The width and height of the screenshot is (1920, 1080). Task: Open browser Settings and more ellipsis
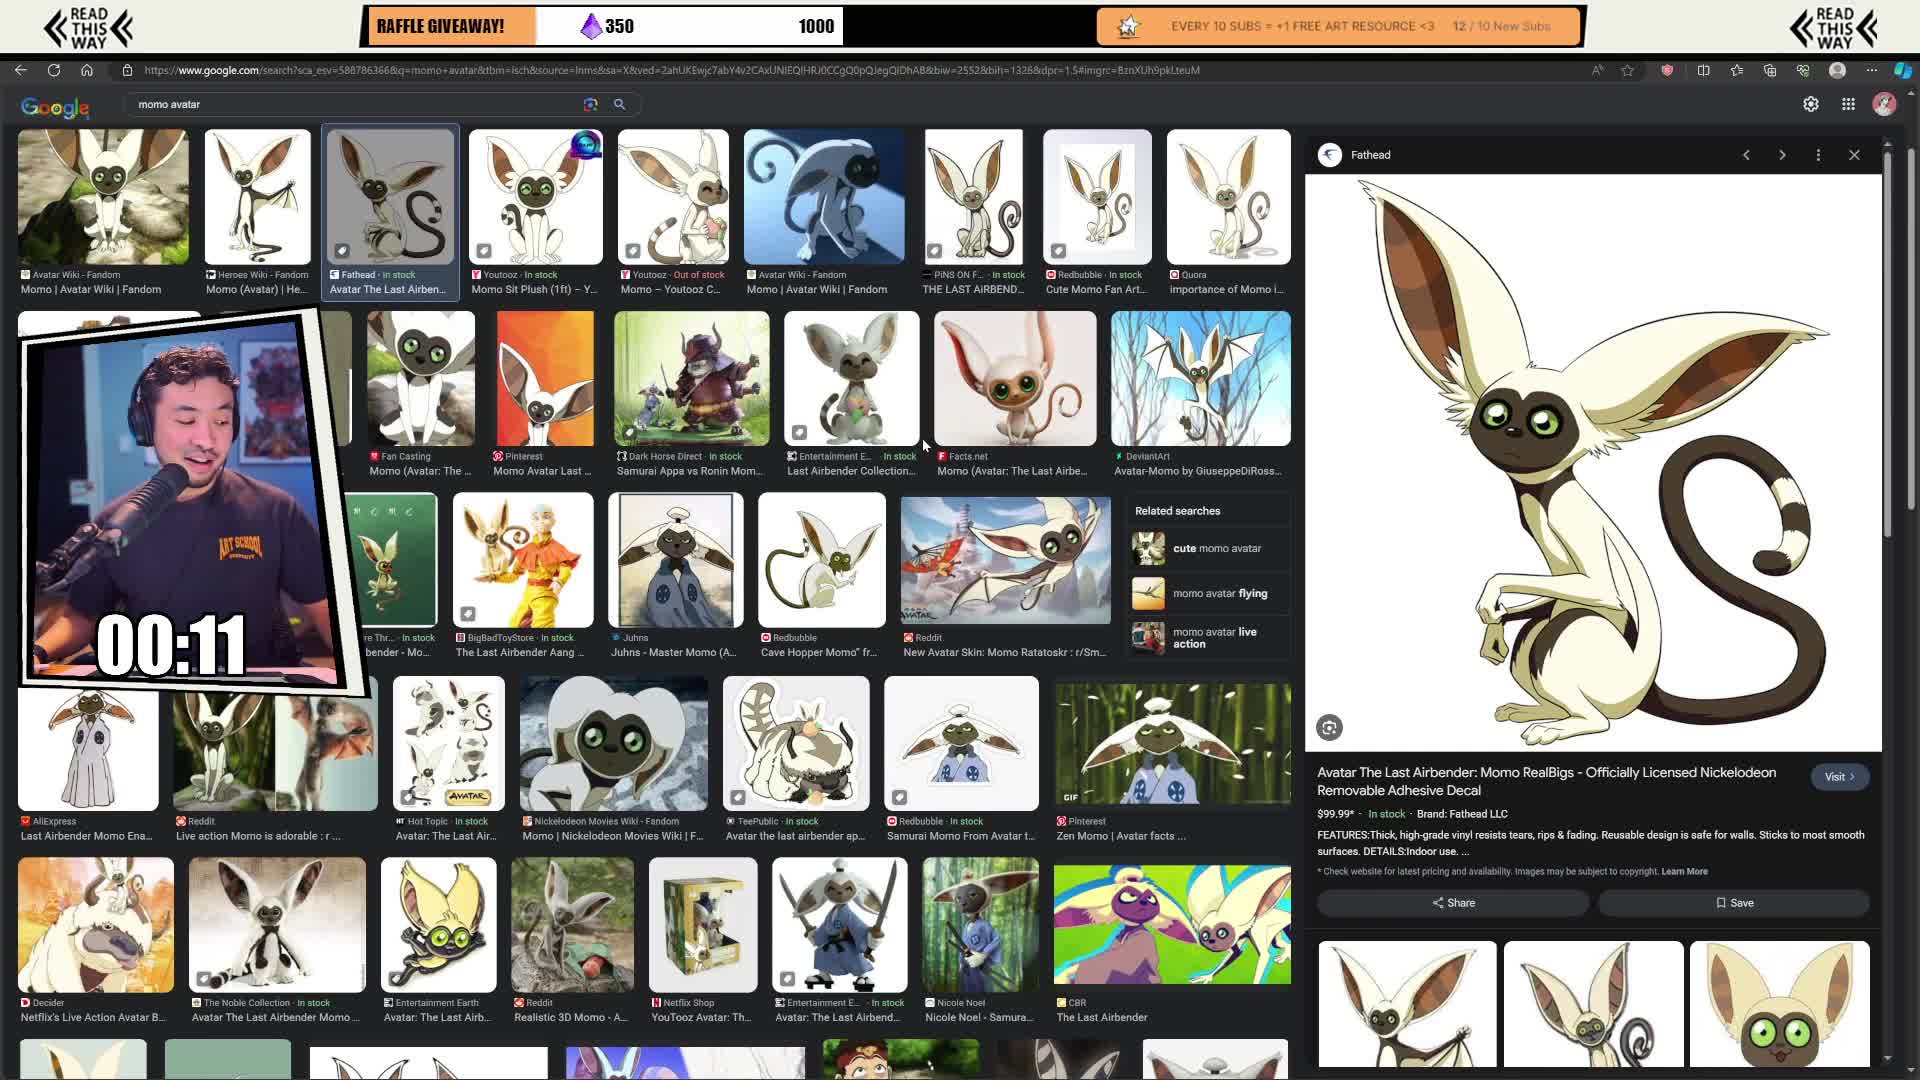click(x=1871, y=70)
